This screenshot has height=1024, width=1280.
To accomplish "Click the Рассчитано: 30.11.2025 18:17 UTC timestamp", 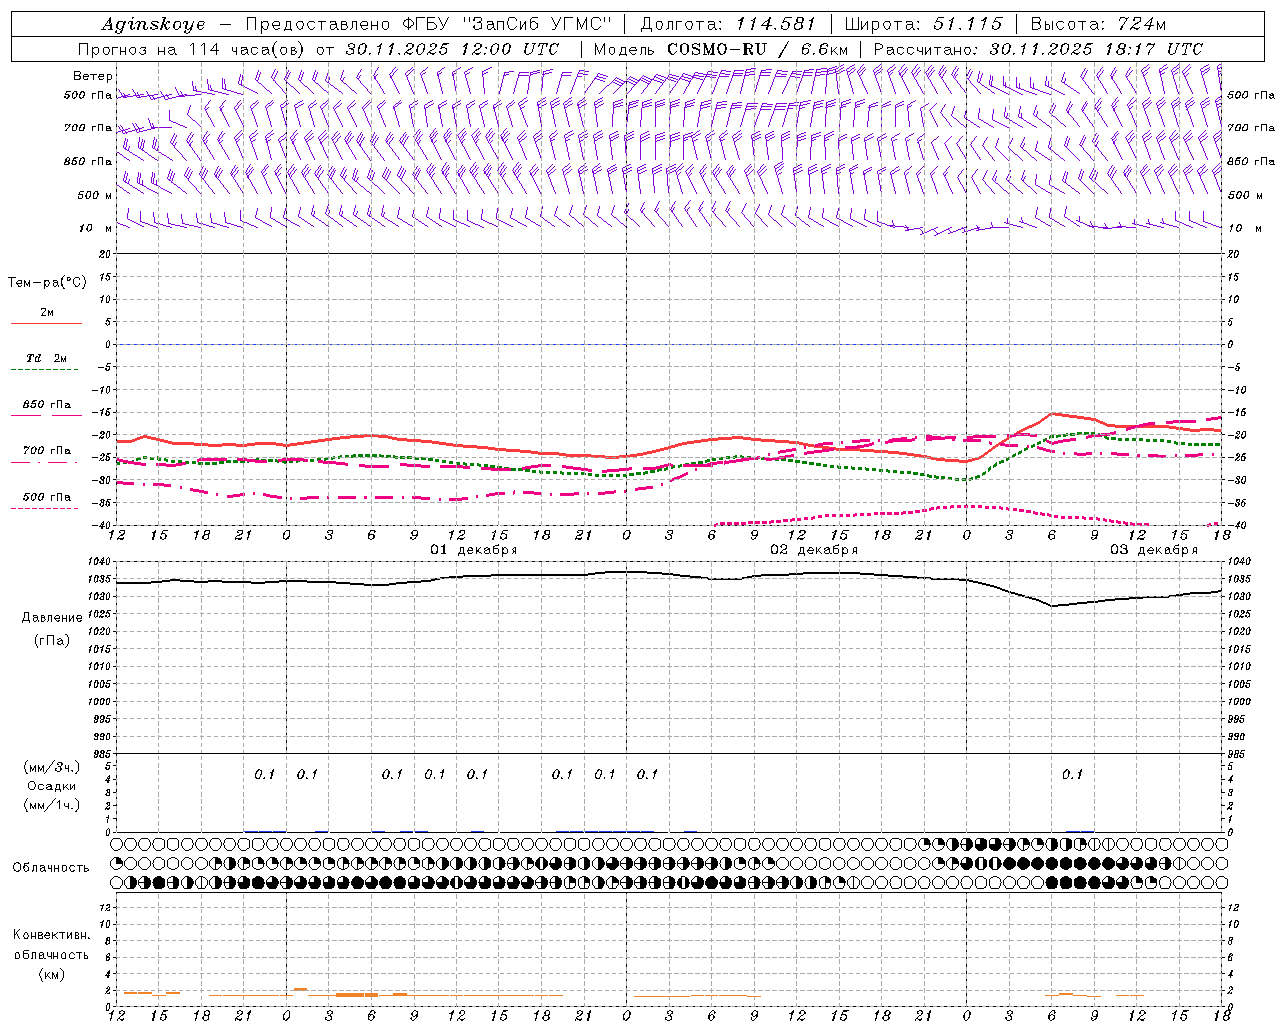I will [x=1038, y=49].
